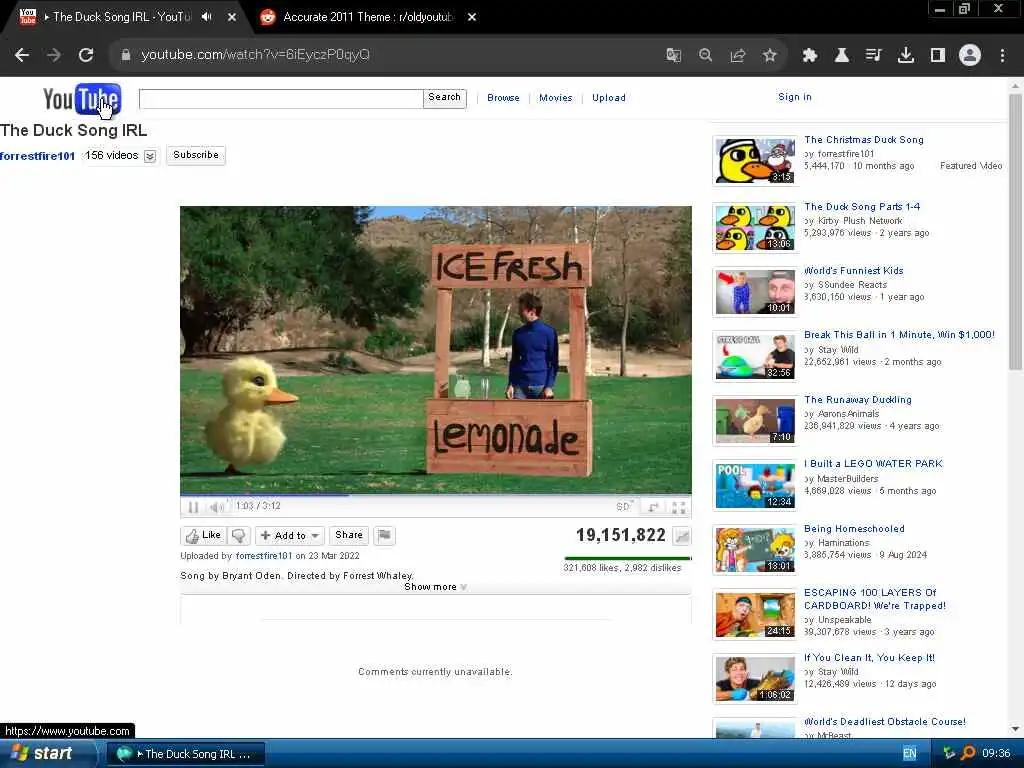Open the Chrome three-dot menu
The image size is (1024, 768).
pos(1002,56)
